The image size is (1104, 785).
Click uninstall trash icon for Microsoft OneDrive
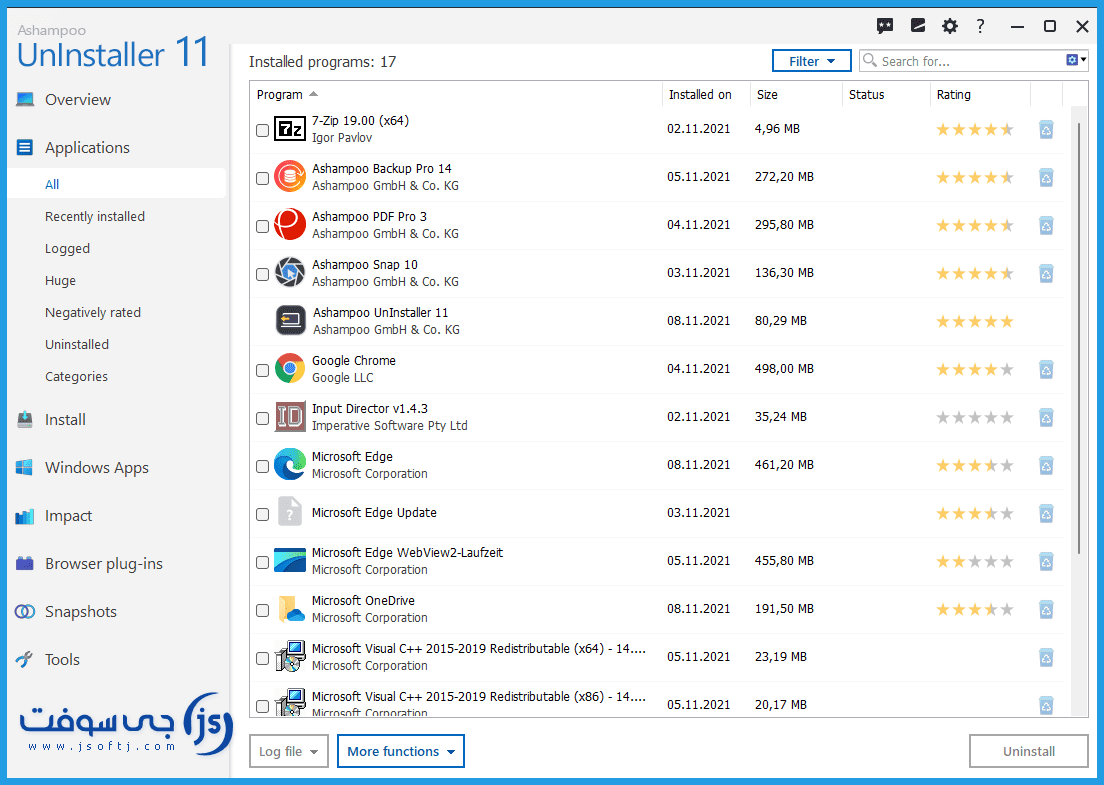1046,610
